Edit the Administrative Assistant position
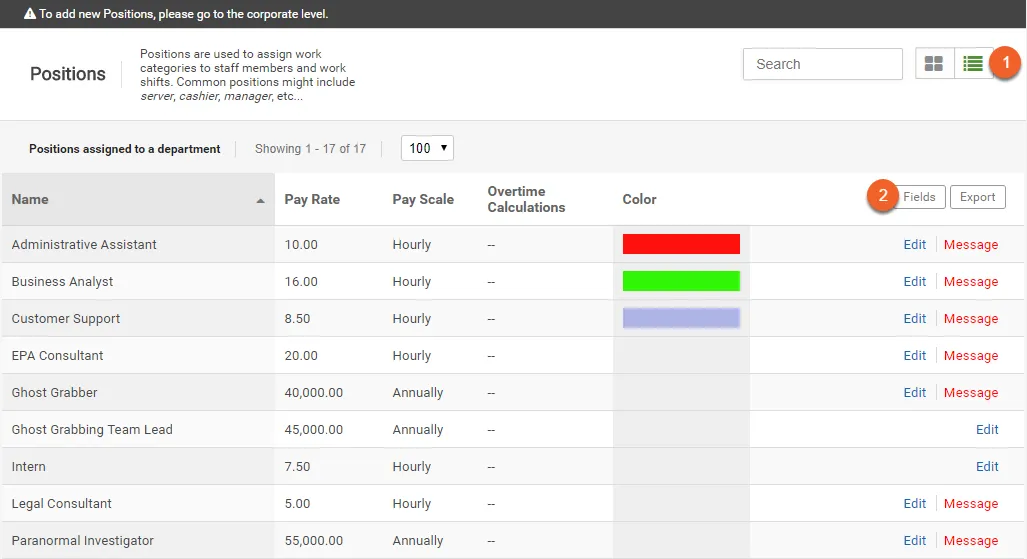Image resolution: width=1027 pixels, height=559 pixels. point(914,244)
